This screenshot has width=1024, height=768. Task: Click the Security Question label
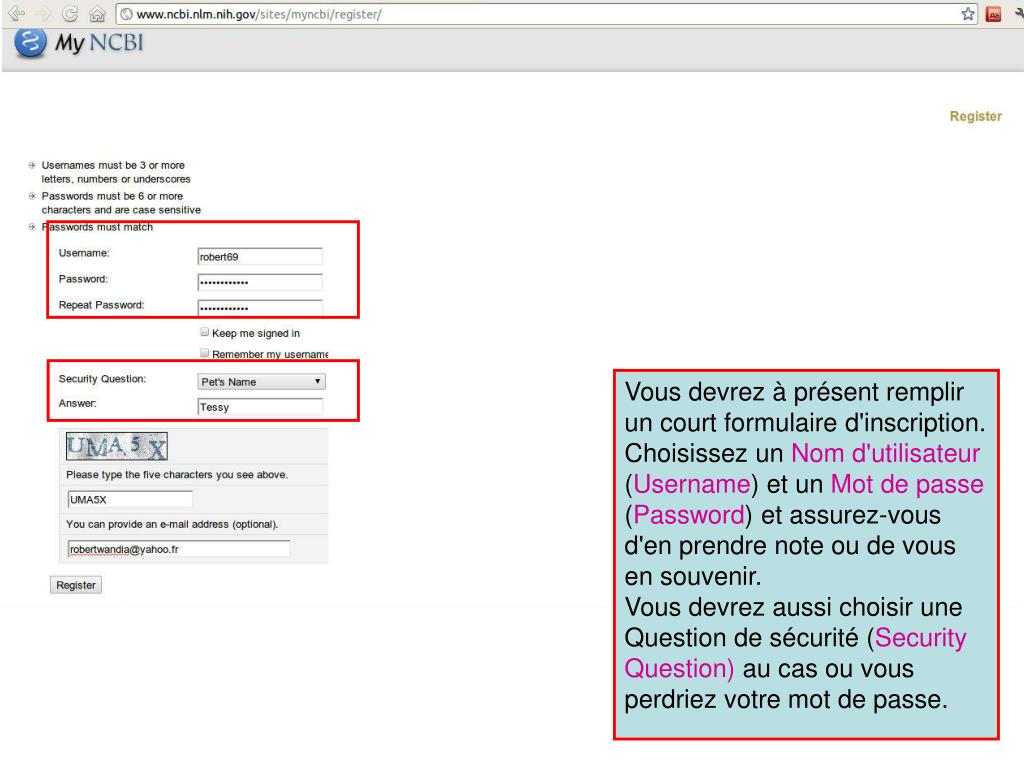[x=103, y=379]
